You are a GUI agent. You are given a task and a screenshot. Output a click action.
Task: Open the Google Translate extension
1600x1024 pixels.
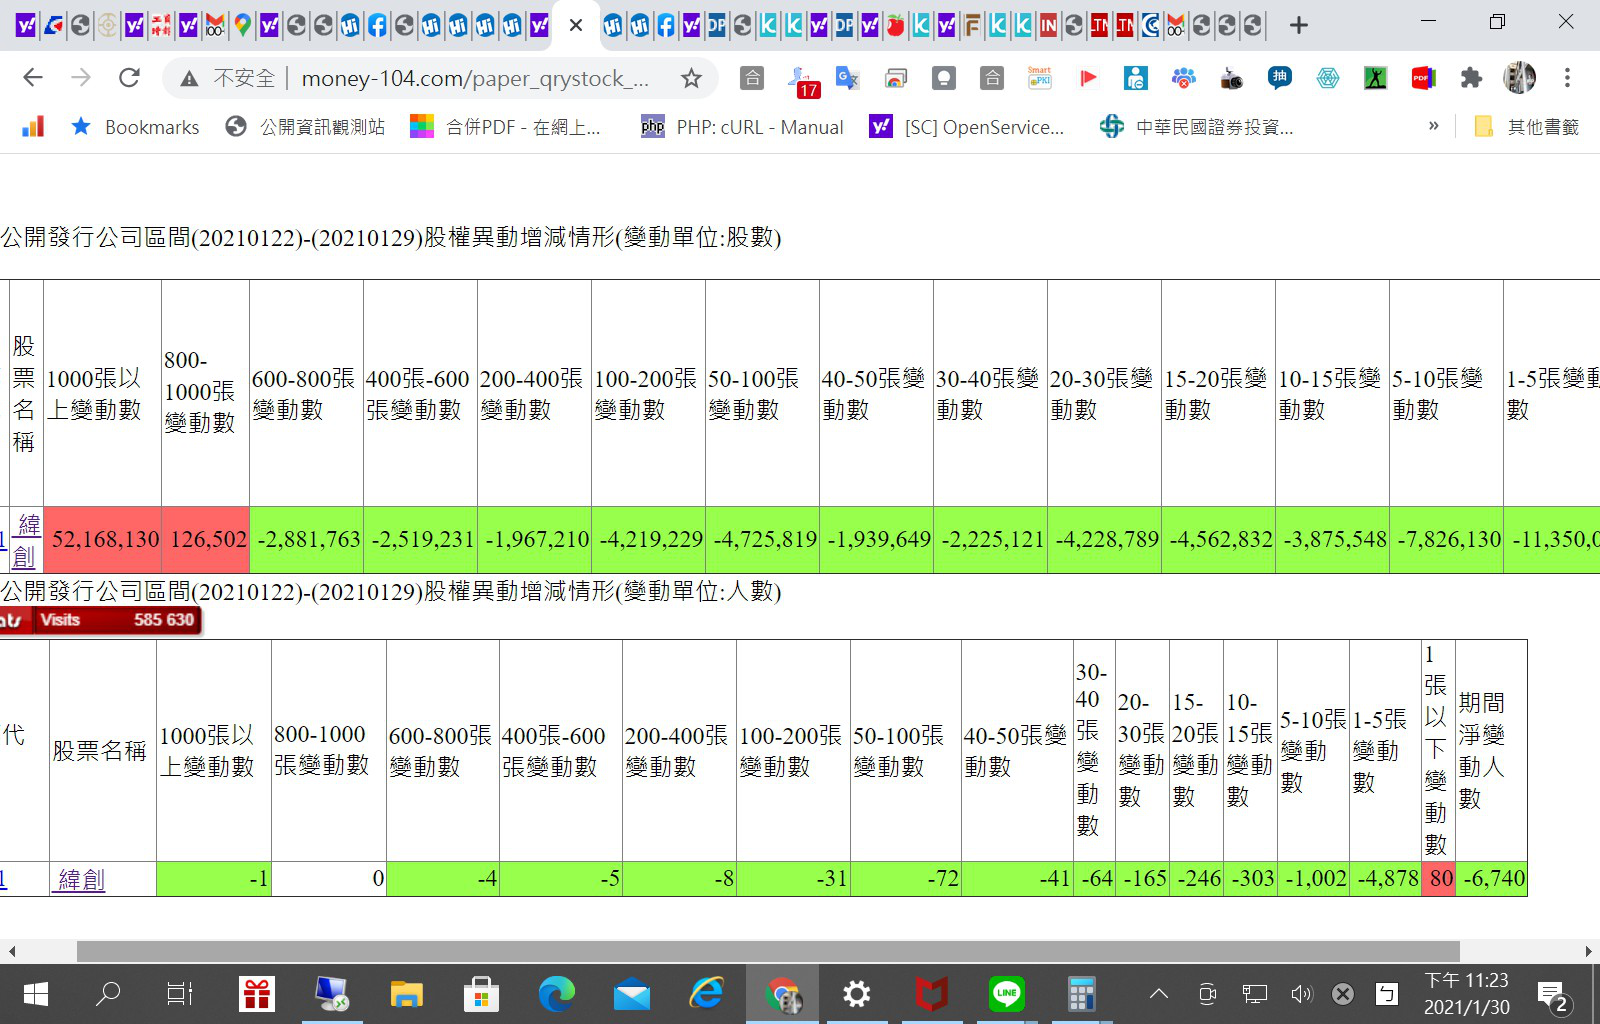point(847,78)
